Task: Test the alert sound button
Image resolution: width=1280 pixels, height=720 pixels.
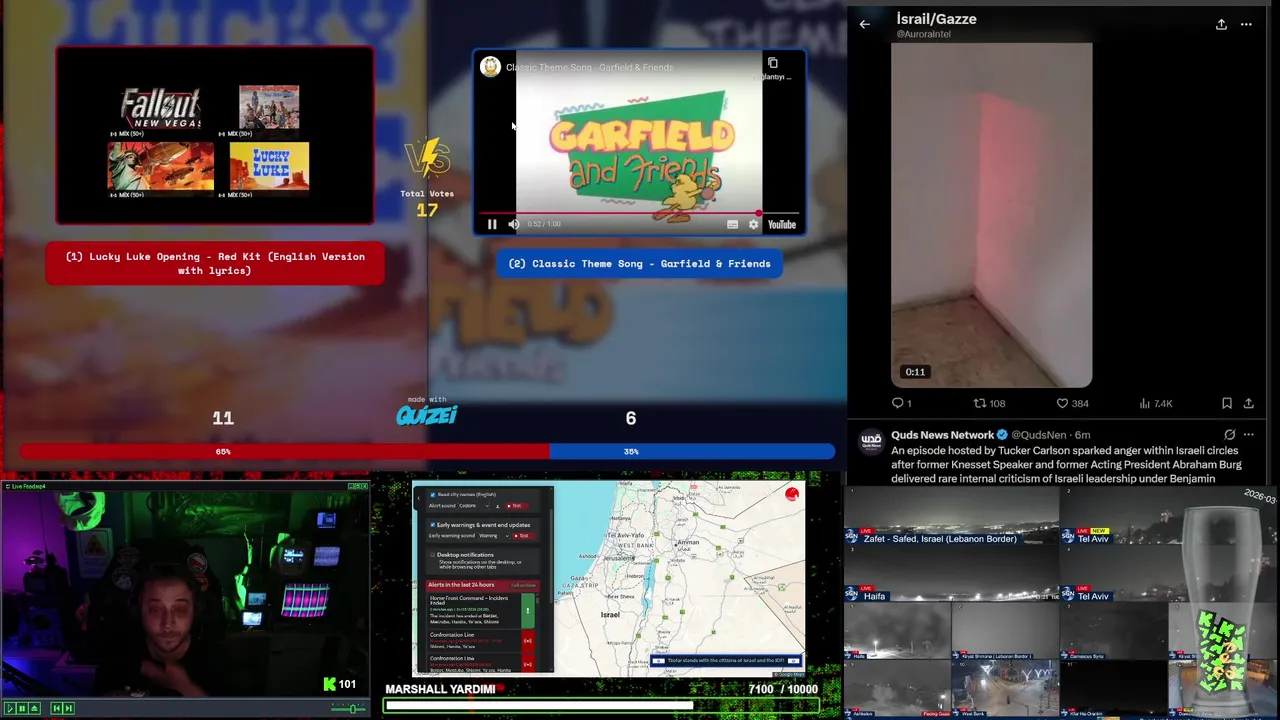Action: (x=516, y=506)
